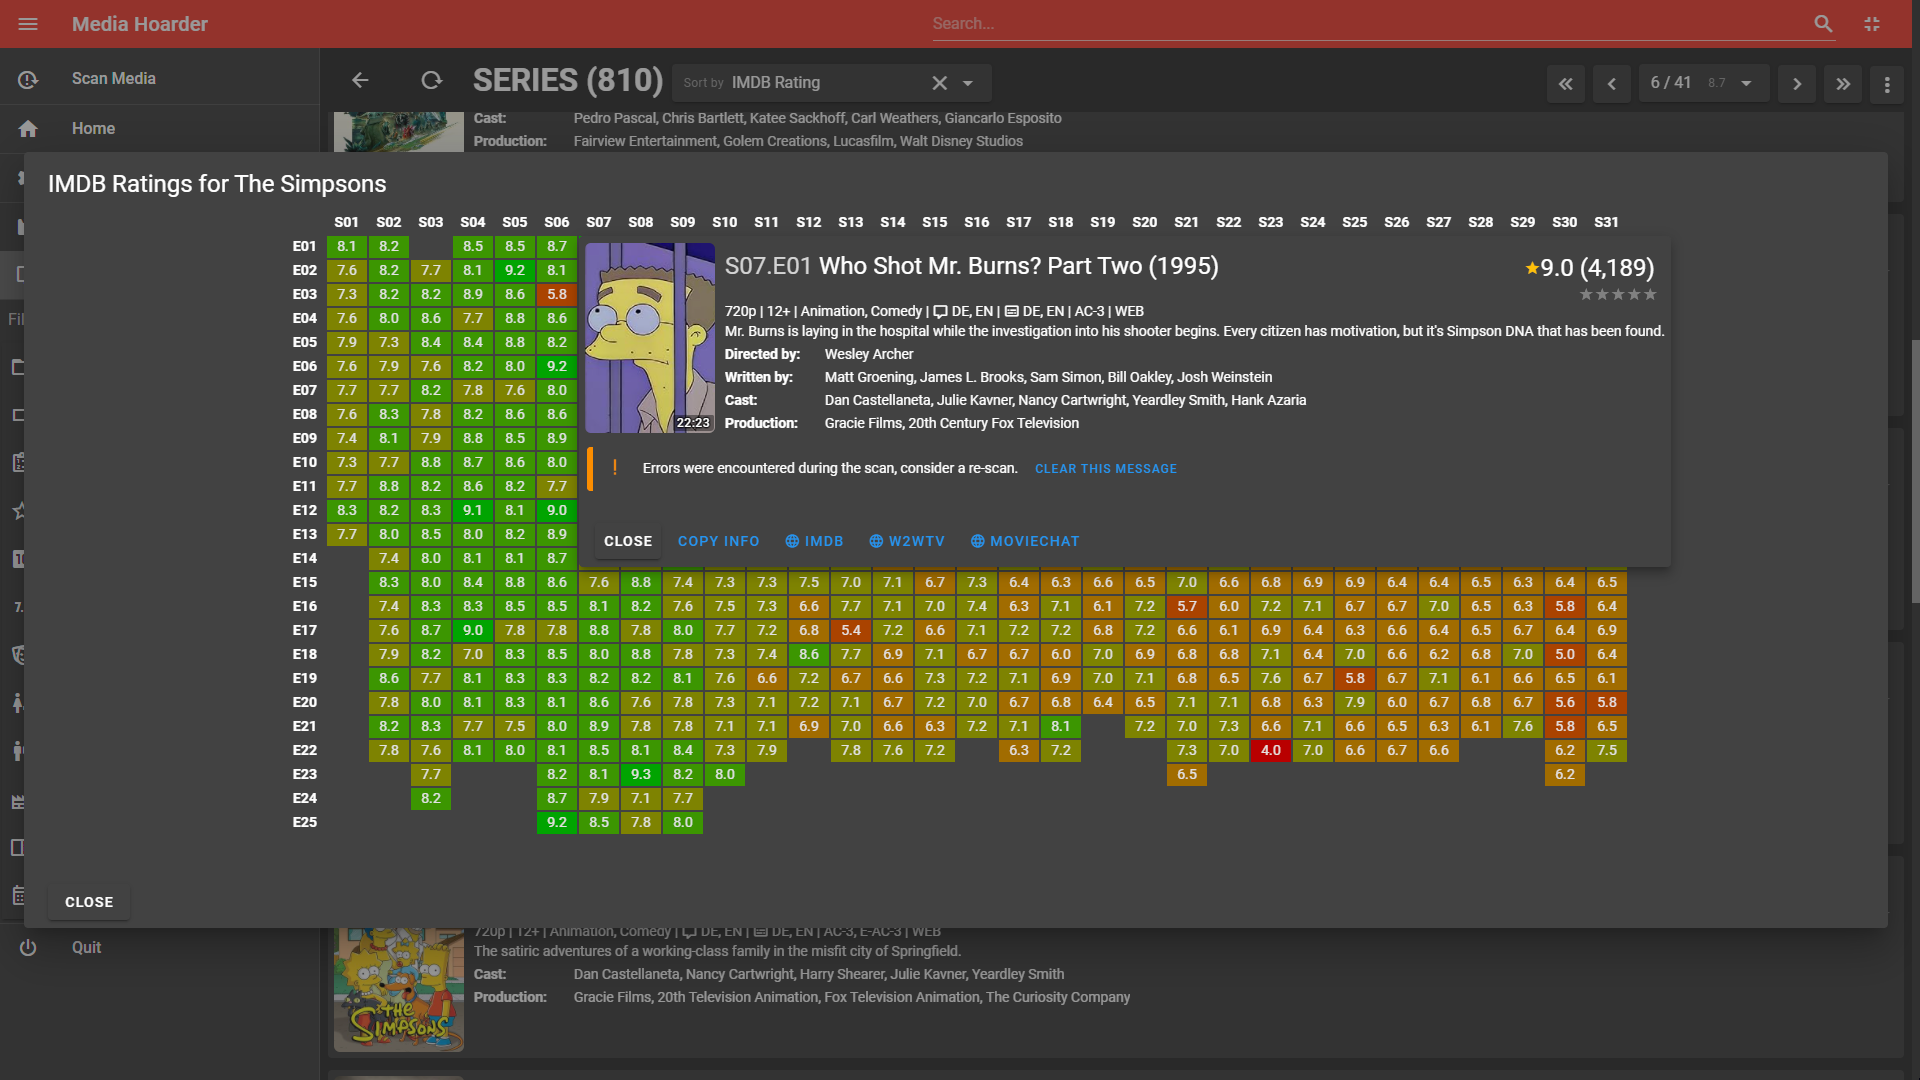Image resolution: width=1920 pixels, height=1080 pixels.
Task: Click the E25 episode row label
Action: (305, 822)
